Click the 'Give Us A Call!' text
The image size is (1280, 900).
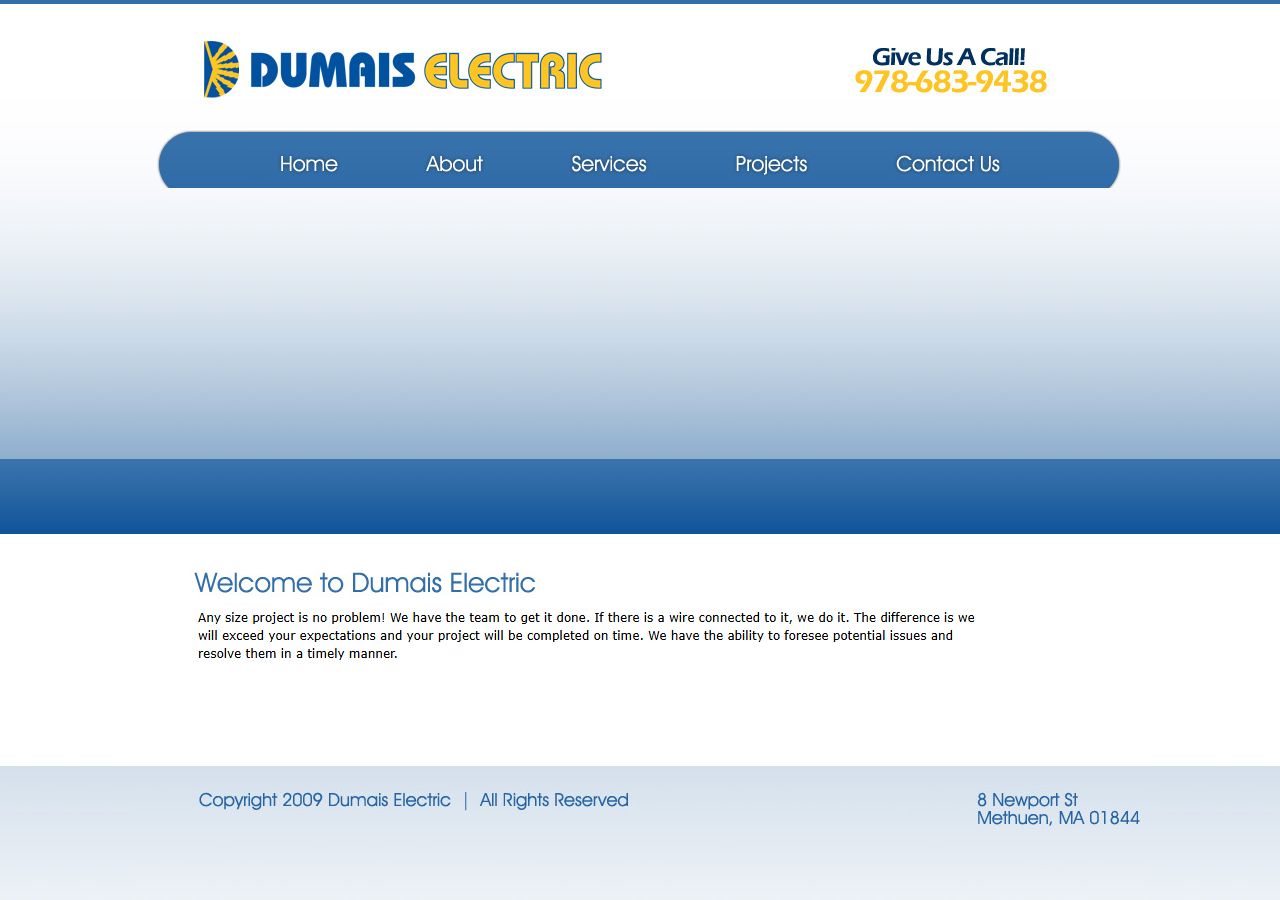click(x=949, y=57)
